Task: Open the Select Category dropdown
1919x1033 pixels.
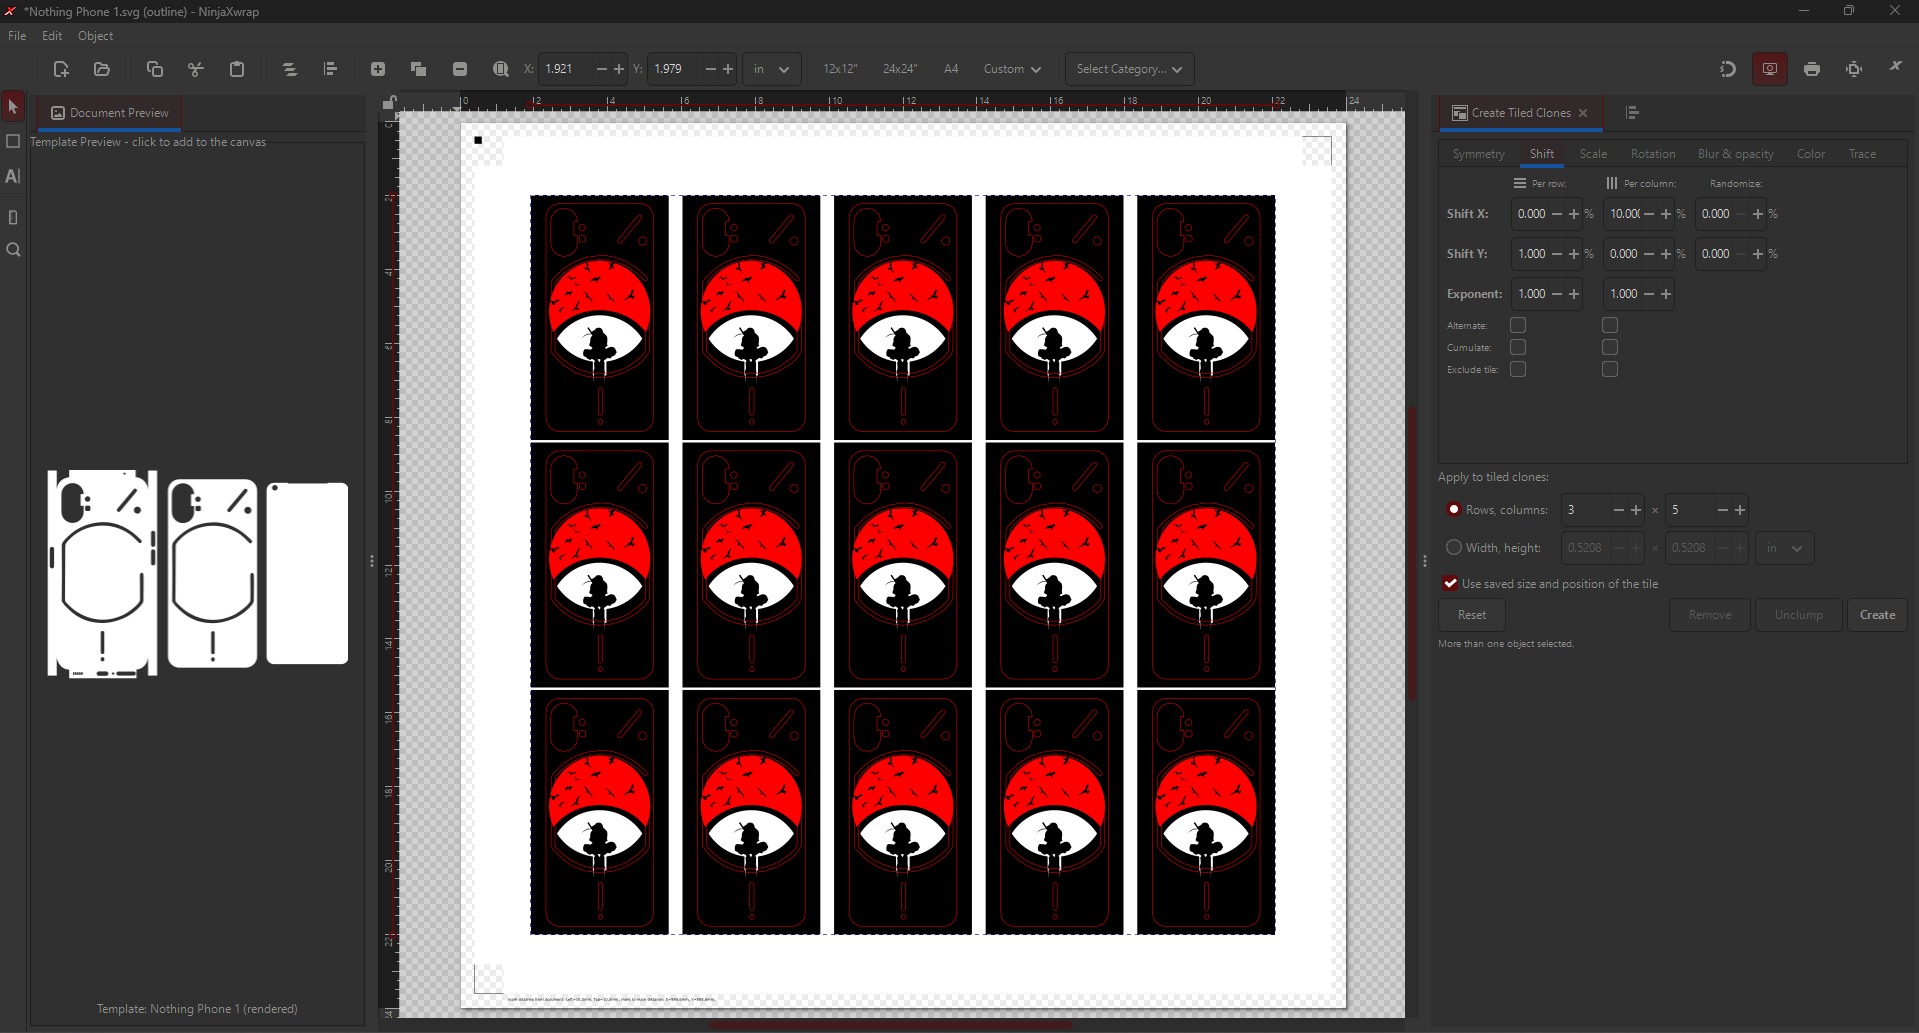Action: tap(1130, 69)
